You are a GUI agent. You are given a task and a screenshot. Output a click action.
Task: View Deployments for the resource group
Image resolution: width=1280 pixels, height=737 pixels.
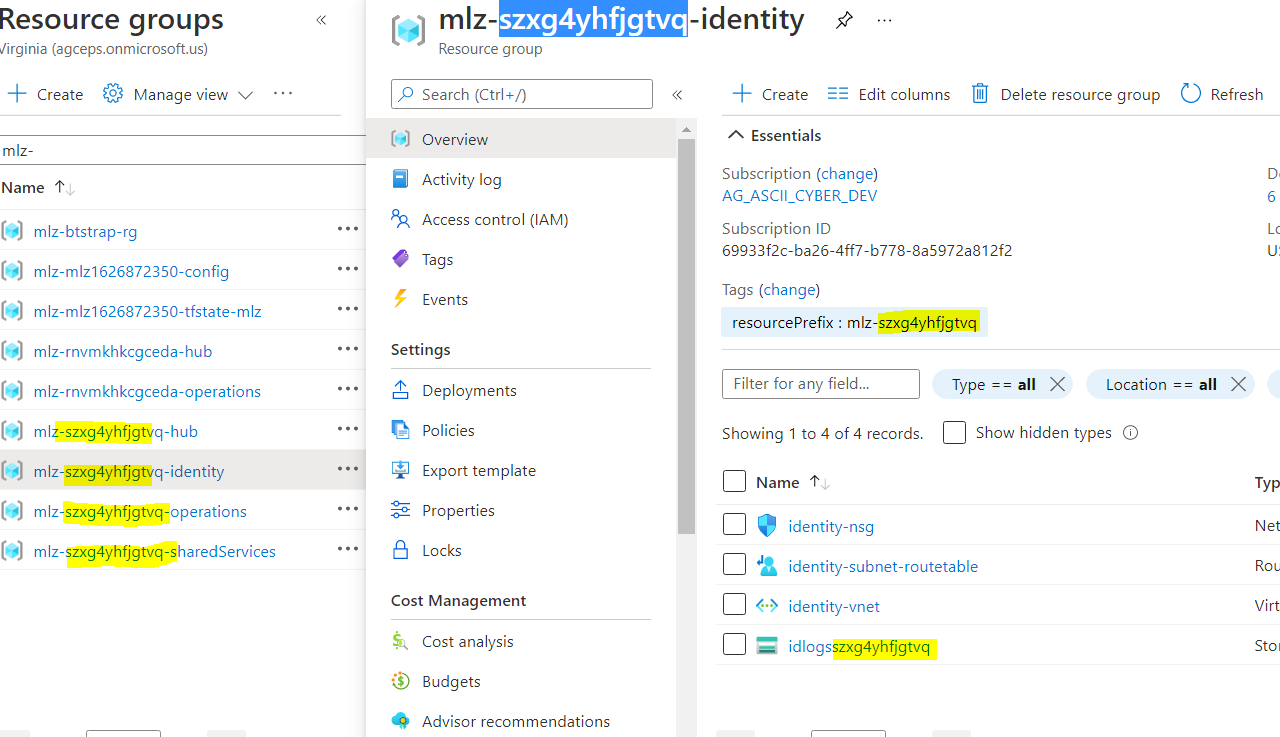[468, 390]
